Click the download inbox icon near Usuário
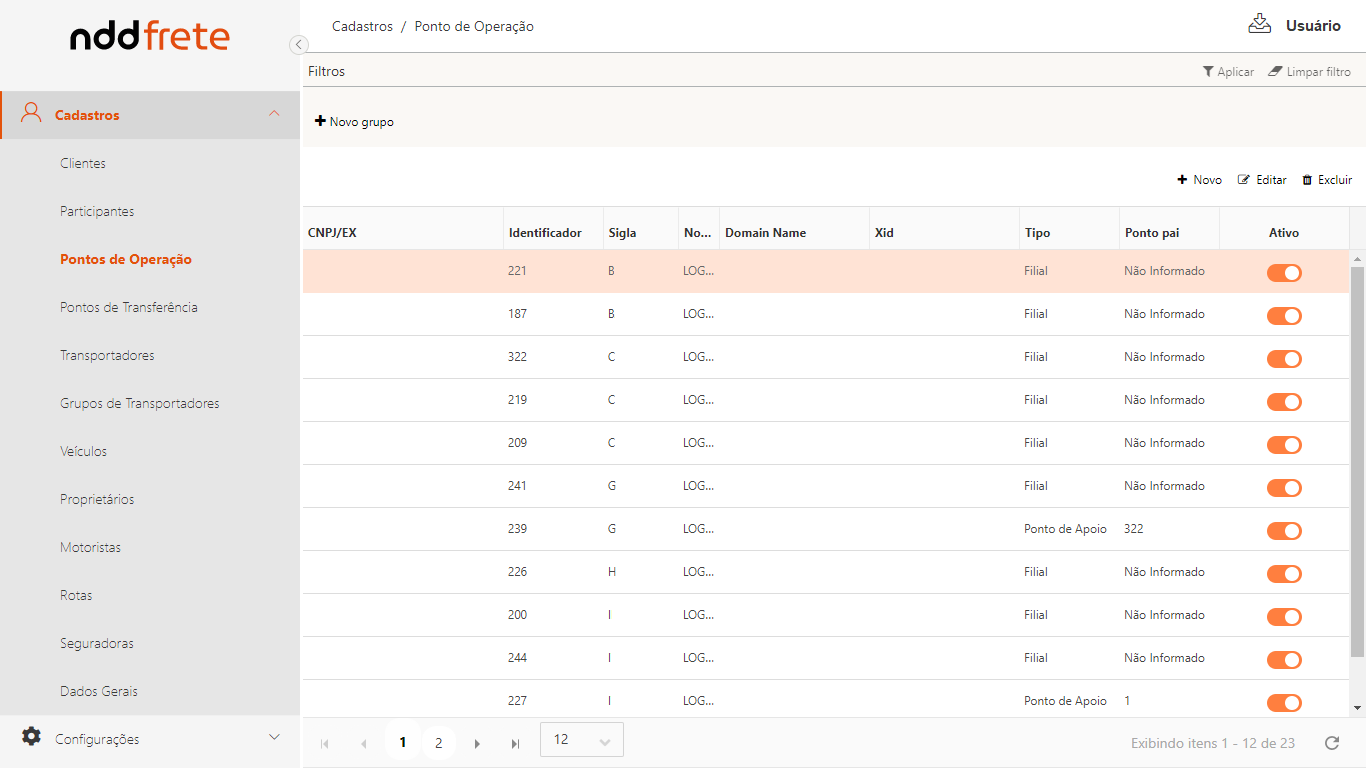This screenshot has height=768, width=1366. point(1259,25)
